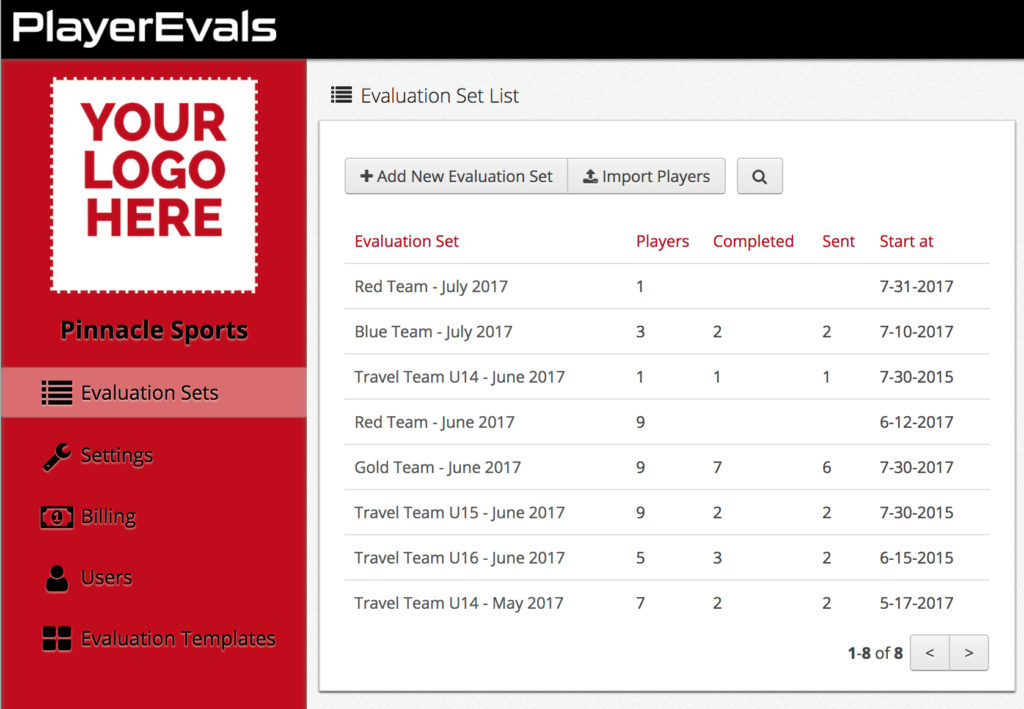Image resolution: width=1024 pixels, height=709 pixels.
Task: Click the Start at column header
Action: point(906,241)
